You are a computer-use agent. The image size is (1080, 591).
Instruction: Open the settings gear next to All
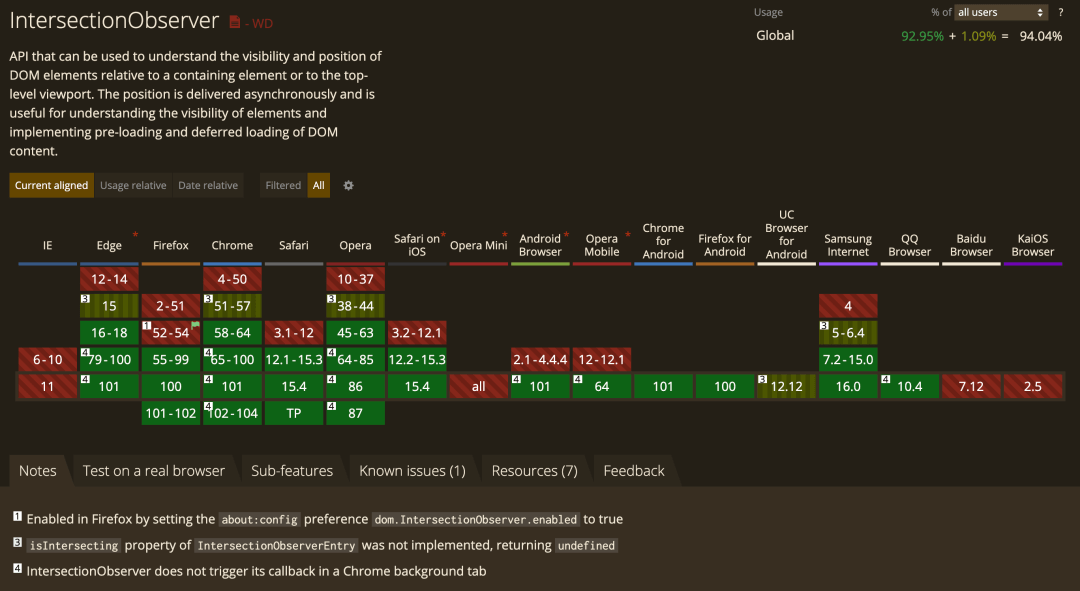tap(349, 185)
